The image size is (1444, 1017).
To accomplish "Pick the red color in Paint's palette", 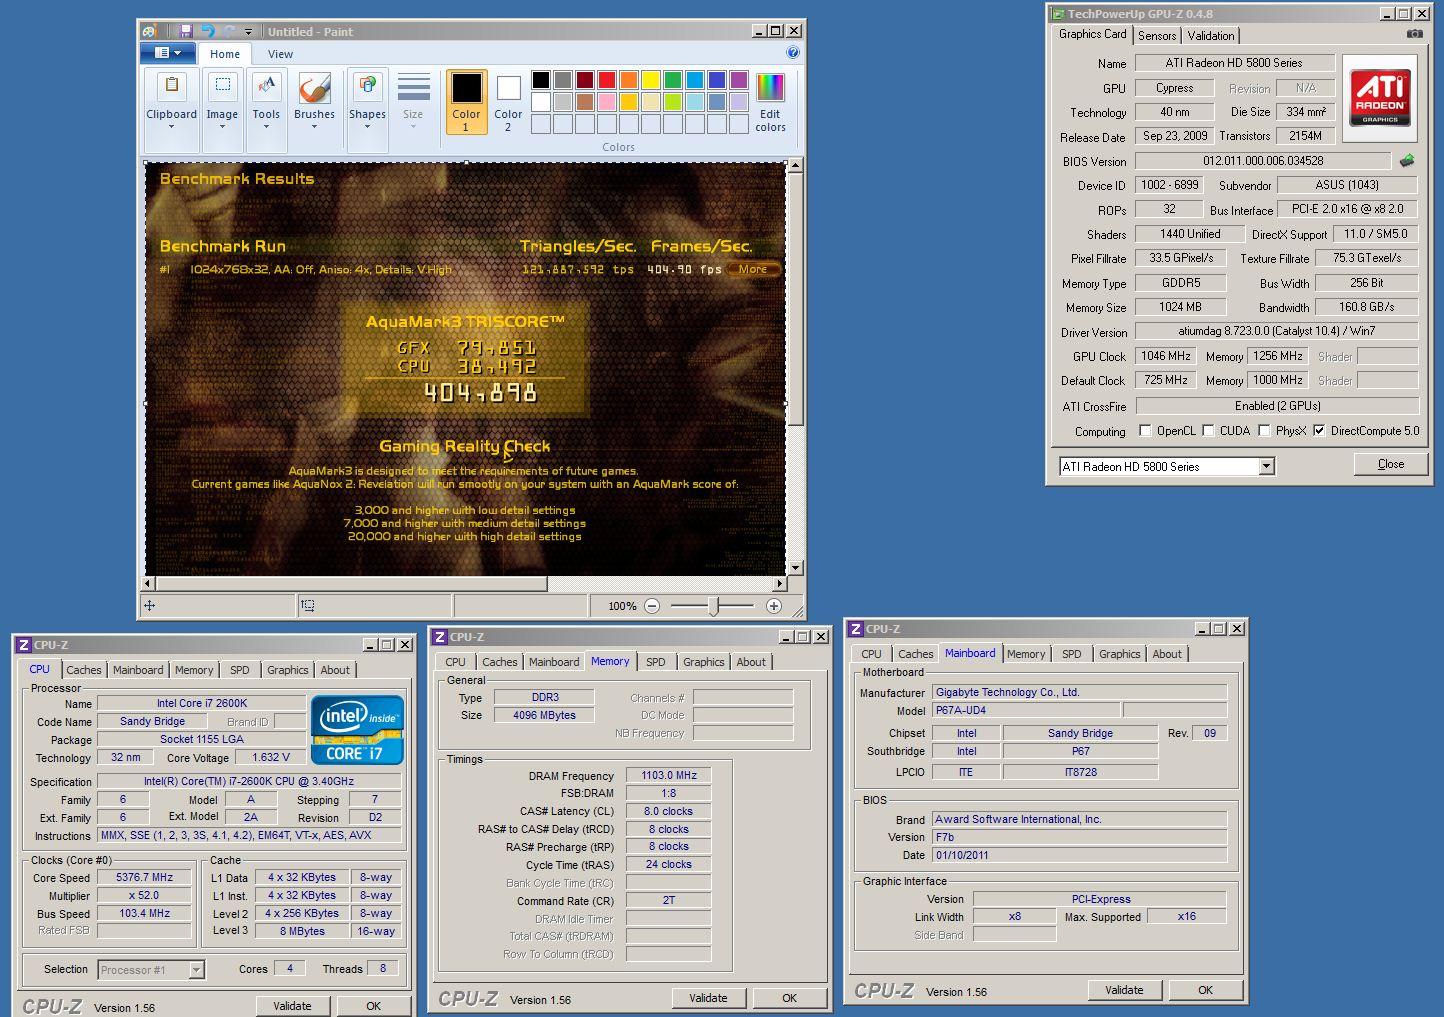I will 606,80.
